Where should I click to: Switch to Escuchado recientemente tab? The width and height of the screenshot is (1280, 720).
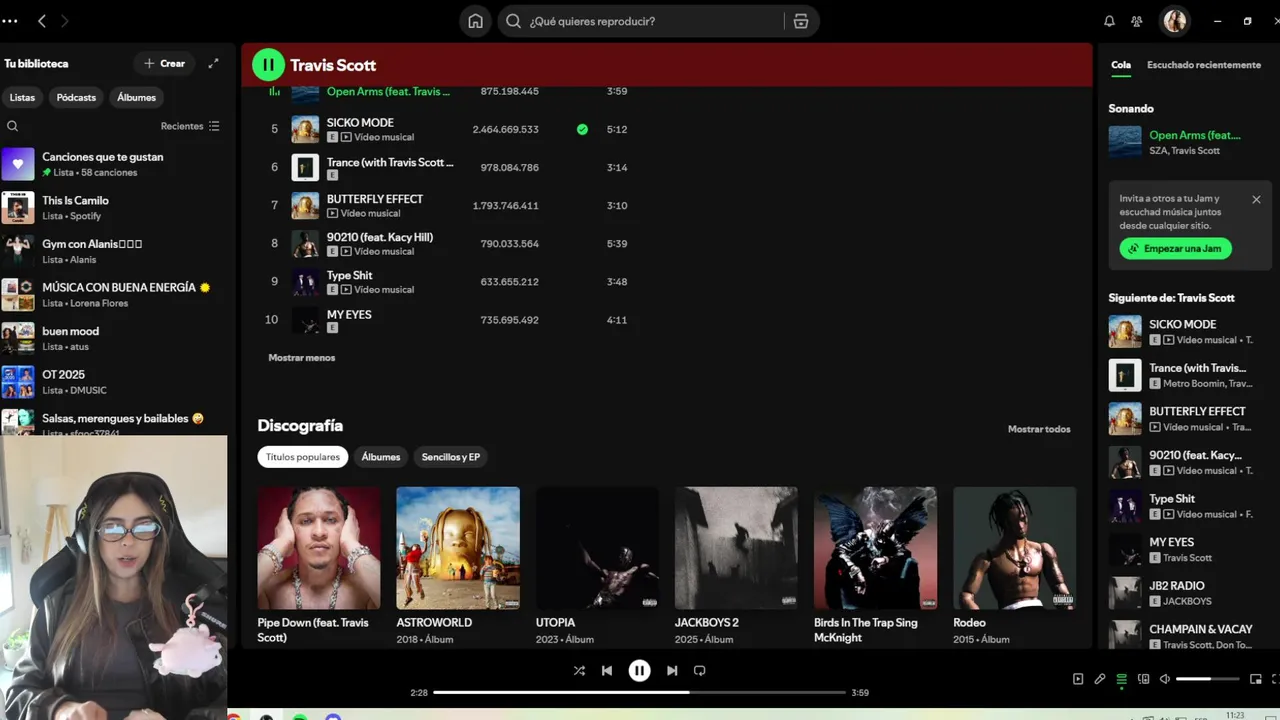tap(1204, 65)
